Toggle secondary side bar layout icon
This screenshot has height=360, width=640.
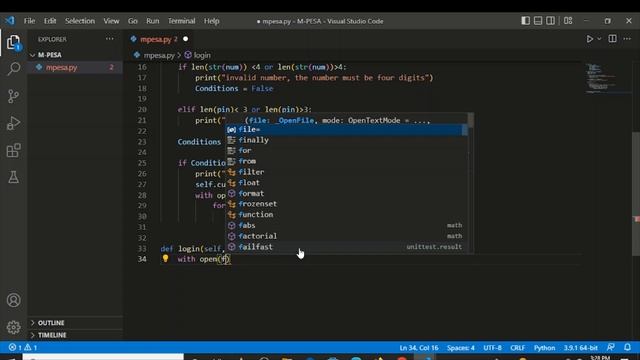(x=550, y=20)
